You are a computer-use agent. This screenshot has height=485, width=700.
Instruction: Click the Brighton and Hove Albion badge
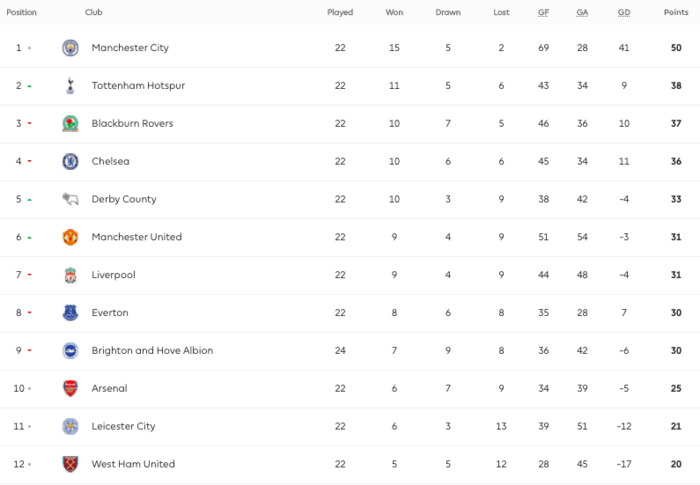[70, 351]
